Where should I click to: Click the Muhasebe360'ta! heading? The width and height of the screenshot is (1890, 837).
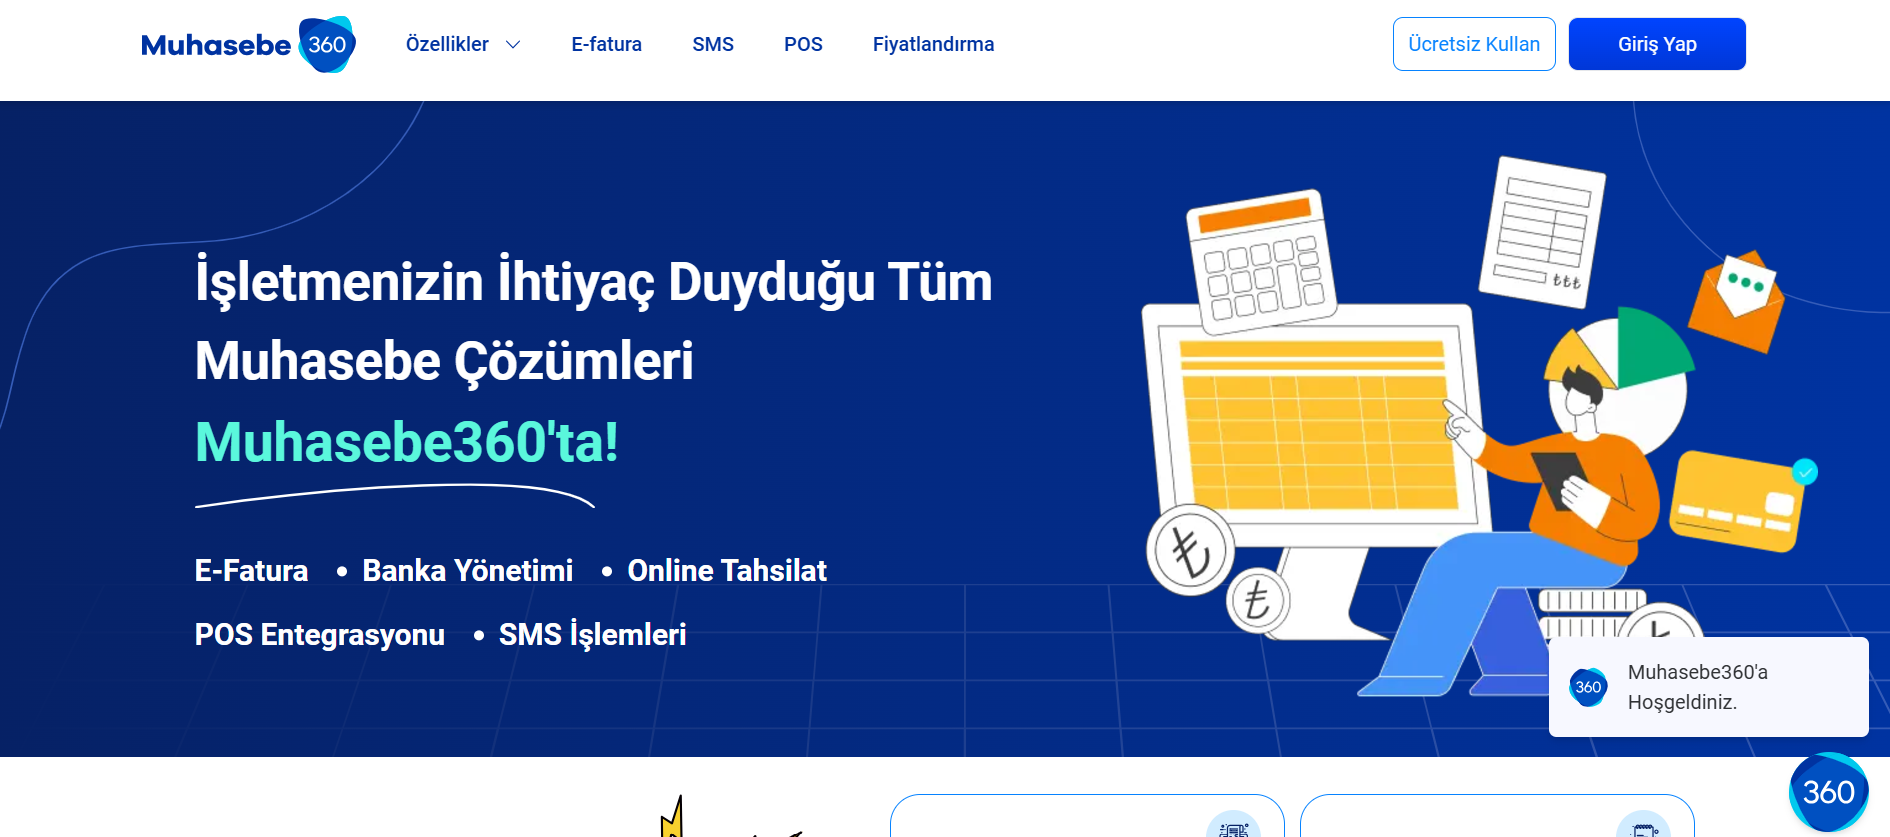(x=407, y=441)
